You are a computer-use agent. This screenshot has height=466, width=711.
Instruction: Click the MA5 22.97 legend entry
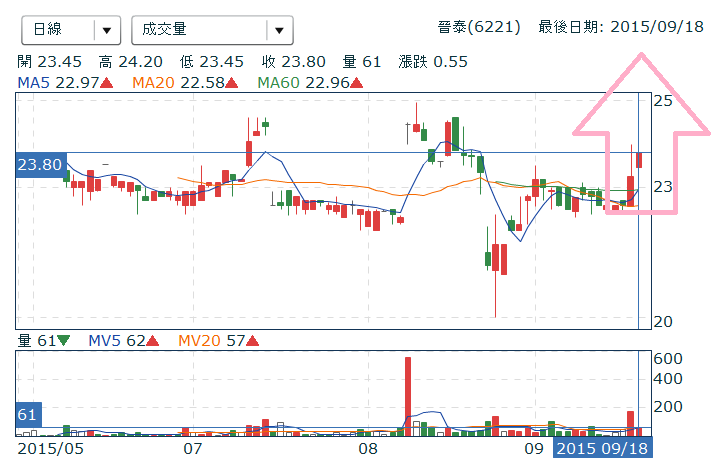pos(58,83)
